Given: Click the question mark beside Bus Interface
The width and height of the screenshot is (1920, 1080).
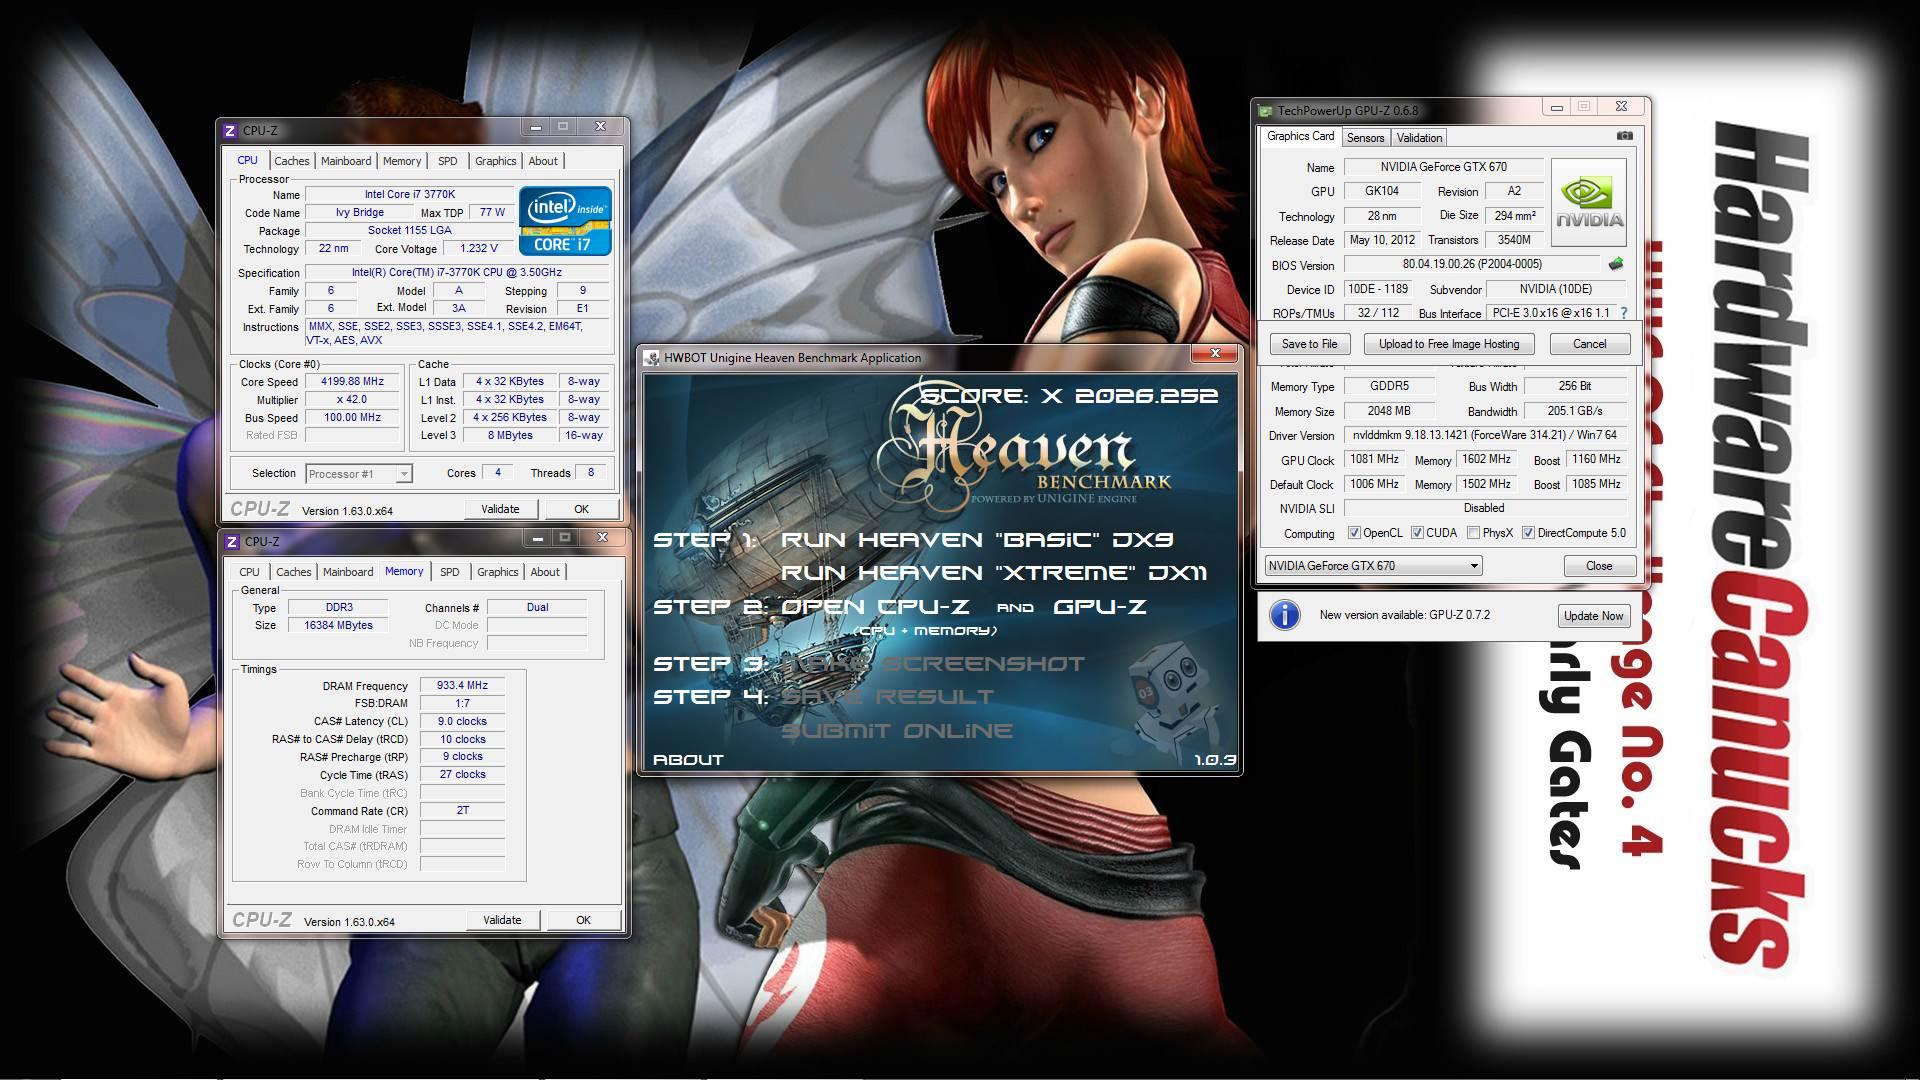Looking at the screenshot, I should click(1623, 313).
